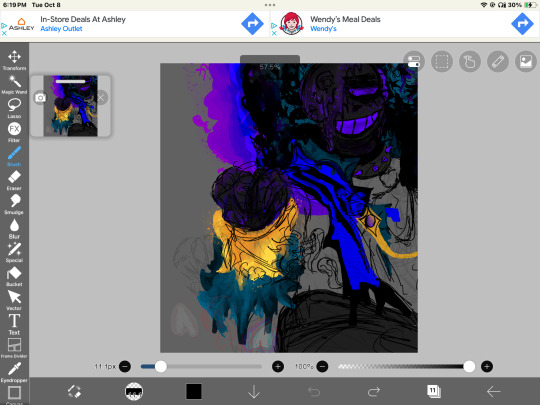Decrease opacity with minus button
Image resolution: width=540 pixels, height=405 pixels.
(322, 366)
